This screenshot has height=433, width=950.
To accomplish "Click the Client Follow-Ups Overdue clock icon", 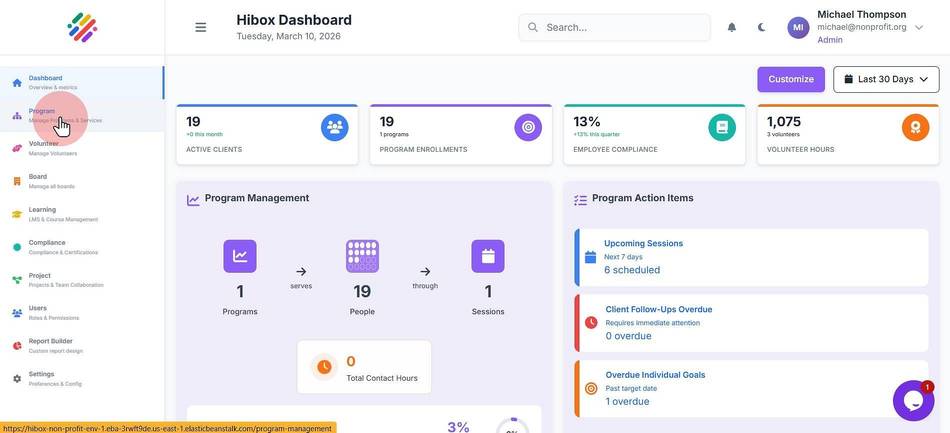I will tap(591, 323).
